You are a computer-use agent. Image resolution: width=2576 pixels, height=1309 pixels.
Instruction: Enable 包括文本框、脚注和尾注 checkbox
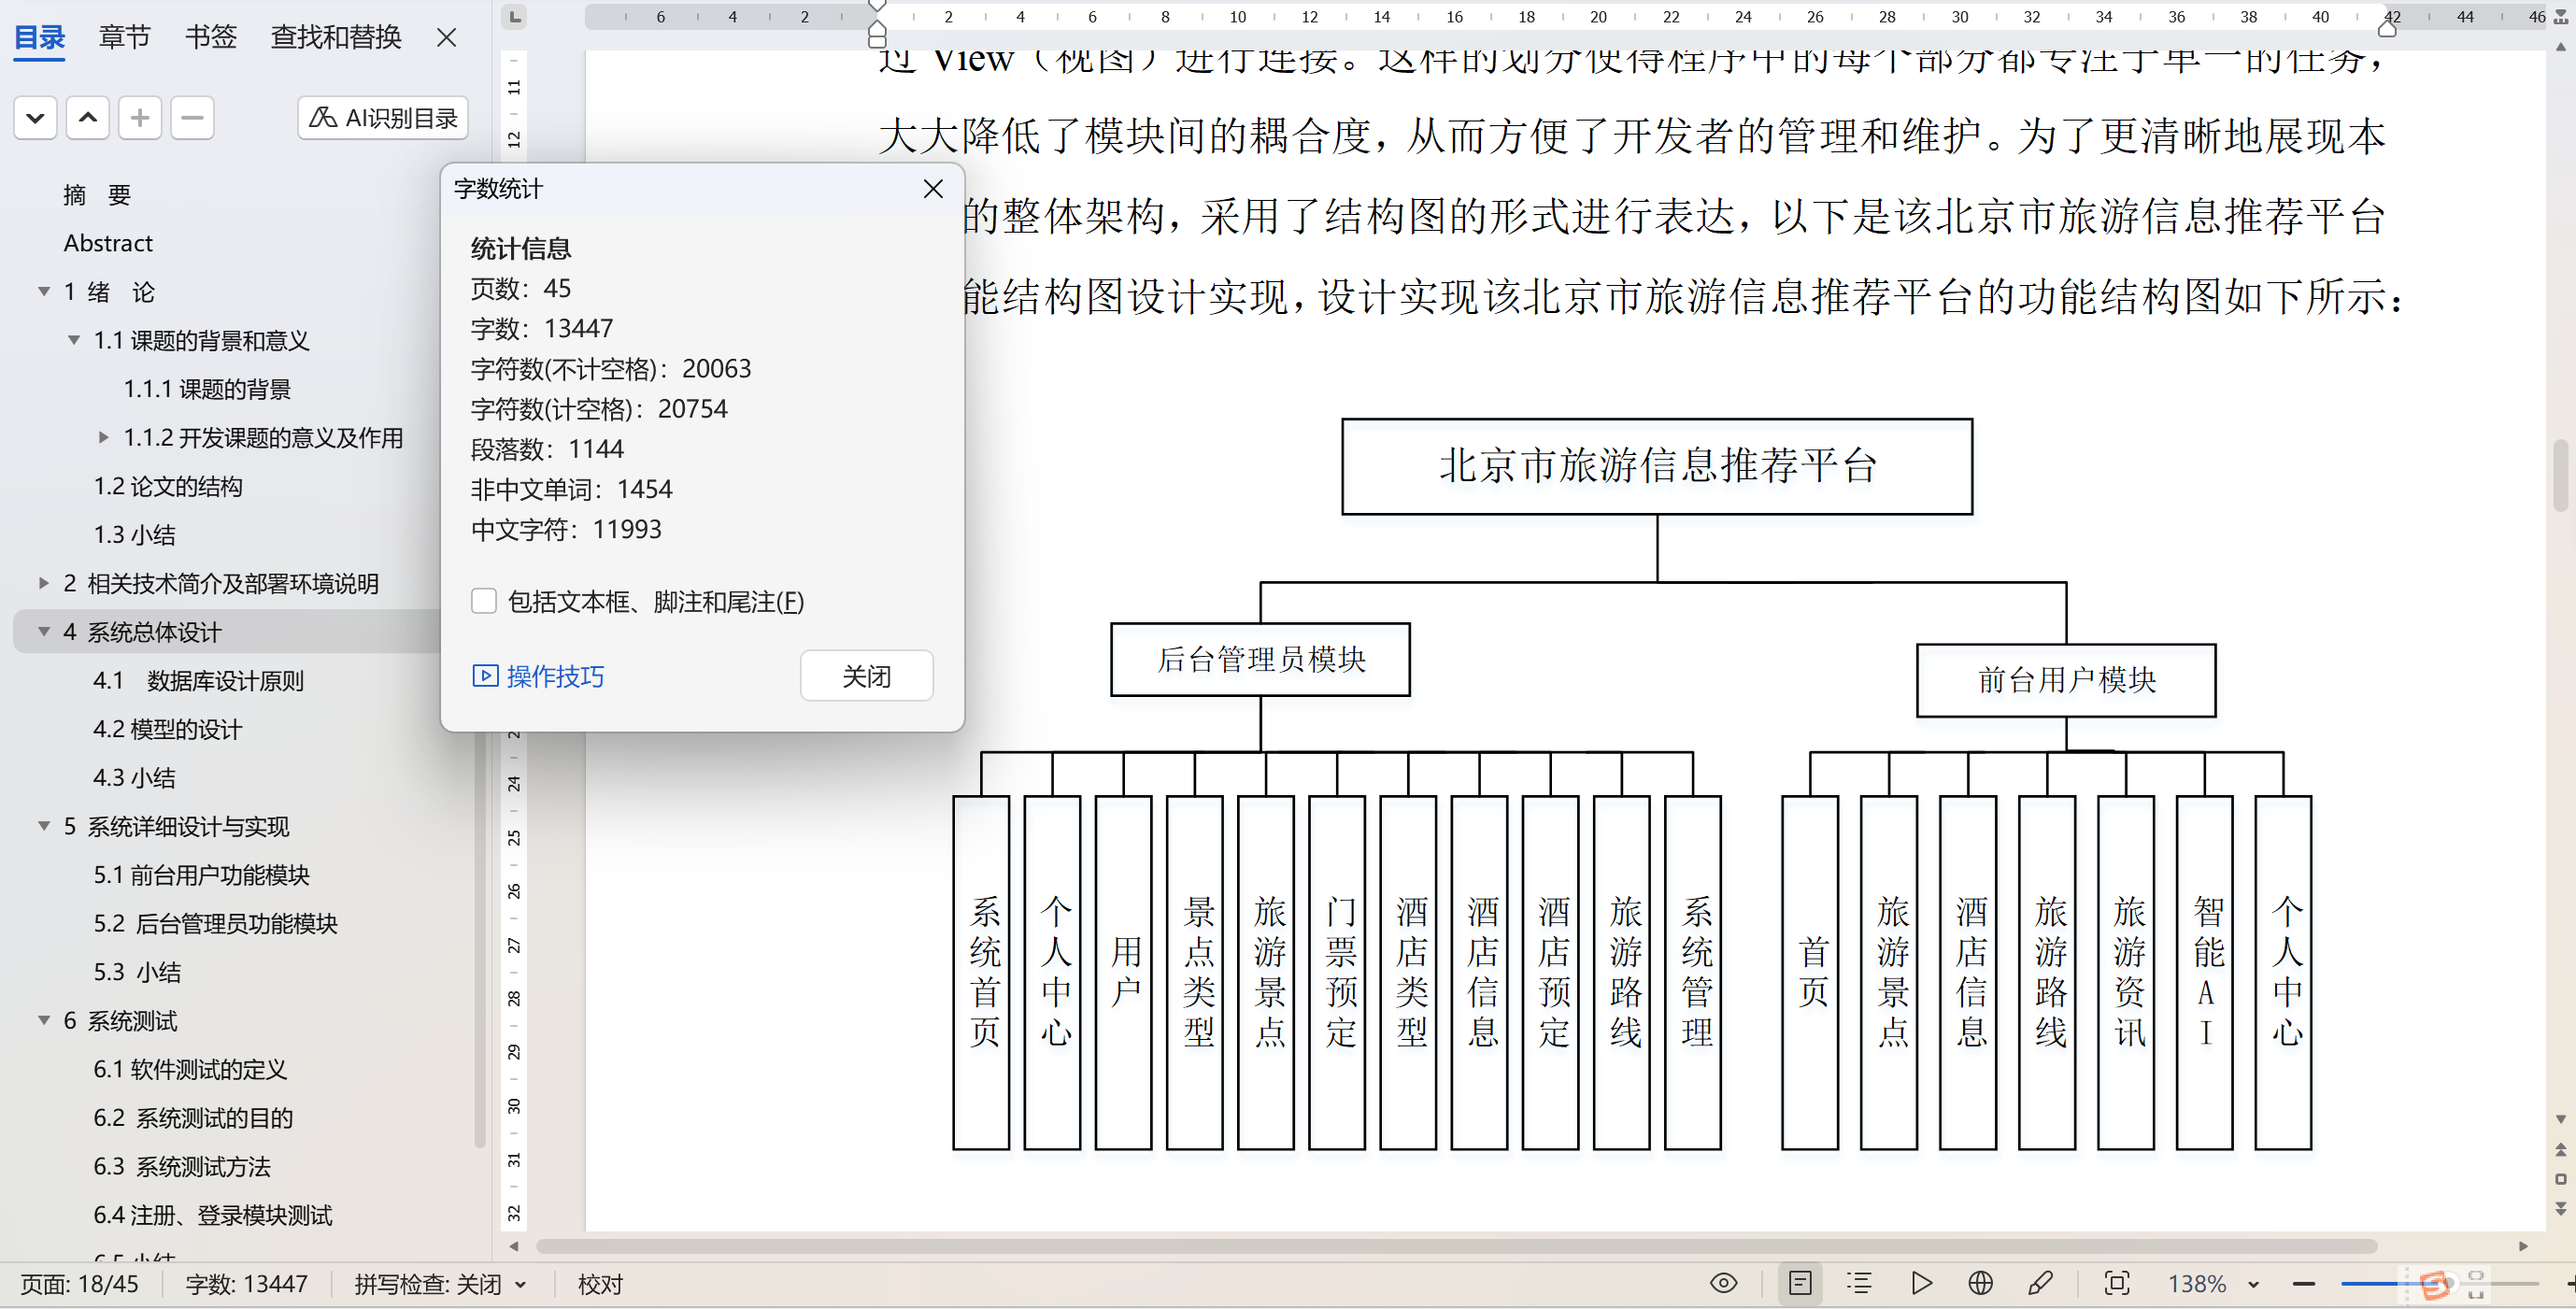pyautogui.click(x=484, y=601)
